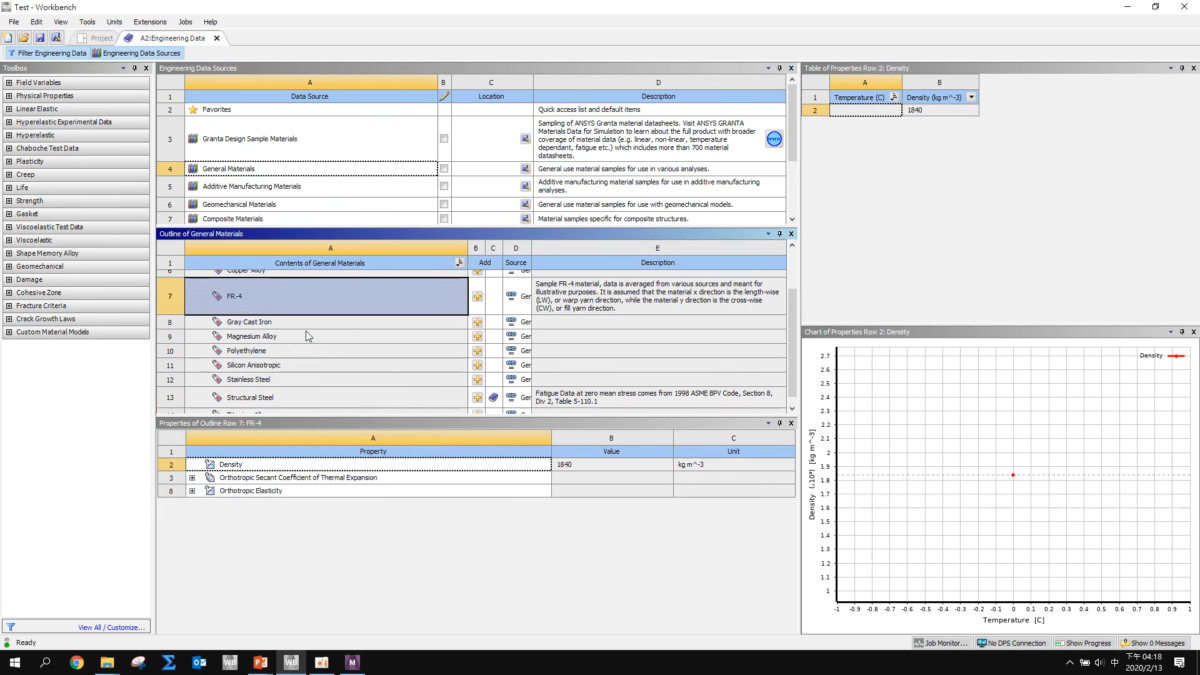Viewport: 1200px width, 675px height.
Task: Click location browse icon for Composite Materials
Action: (525, 218)
